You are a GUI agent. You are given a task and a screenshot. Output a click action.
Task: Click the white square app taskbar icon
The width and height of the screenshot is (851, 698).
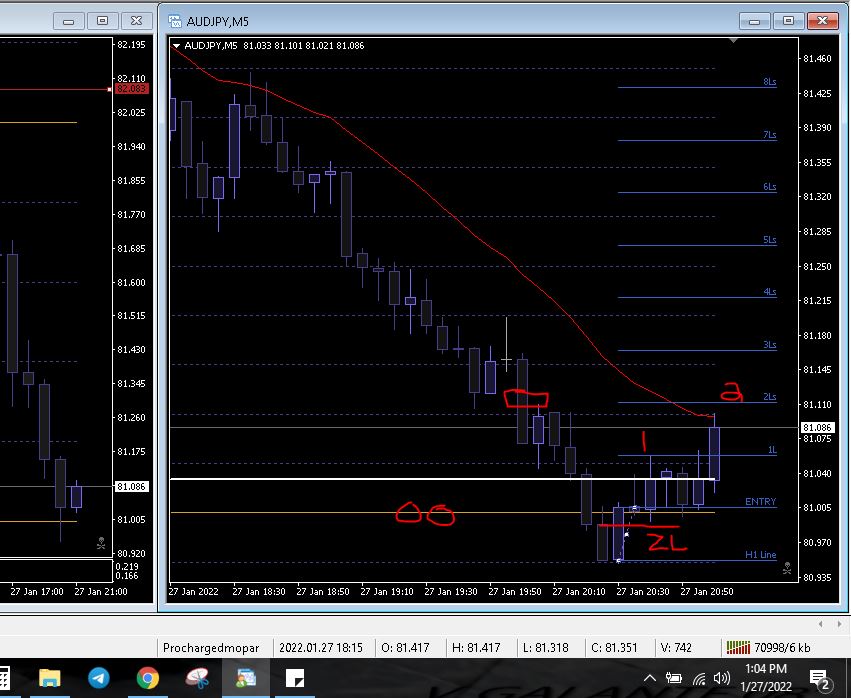295,678
